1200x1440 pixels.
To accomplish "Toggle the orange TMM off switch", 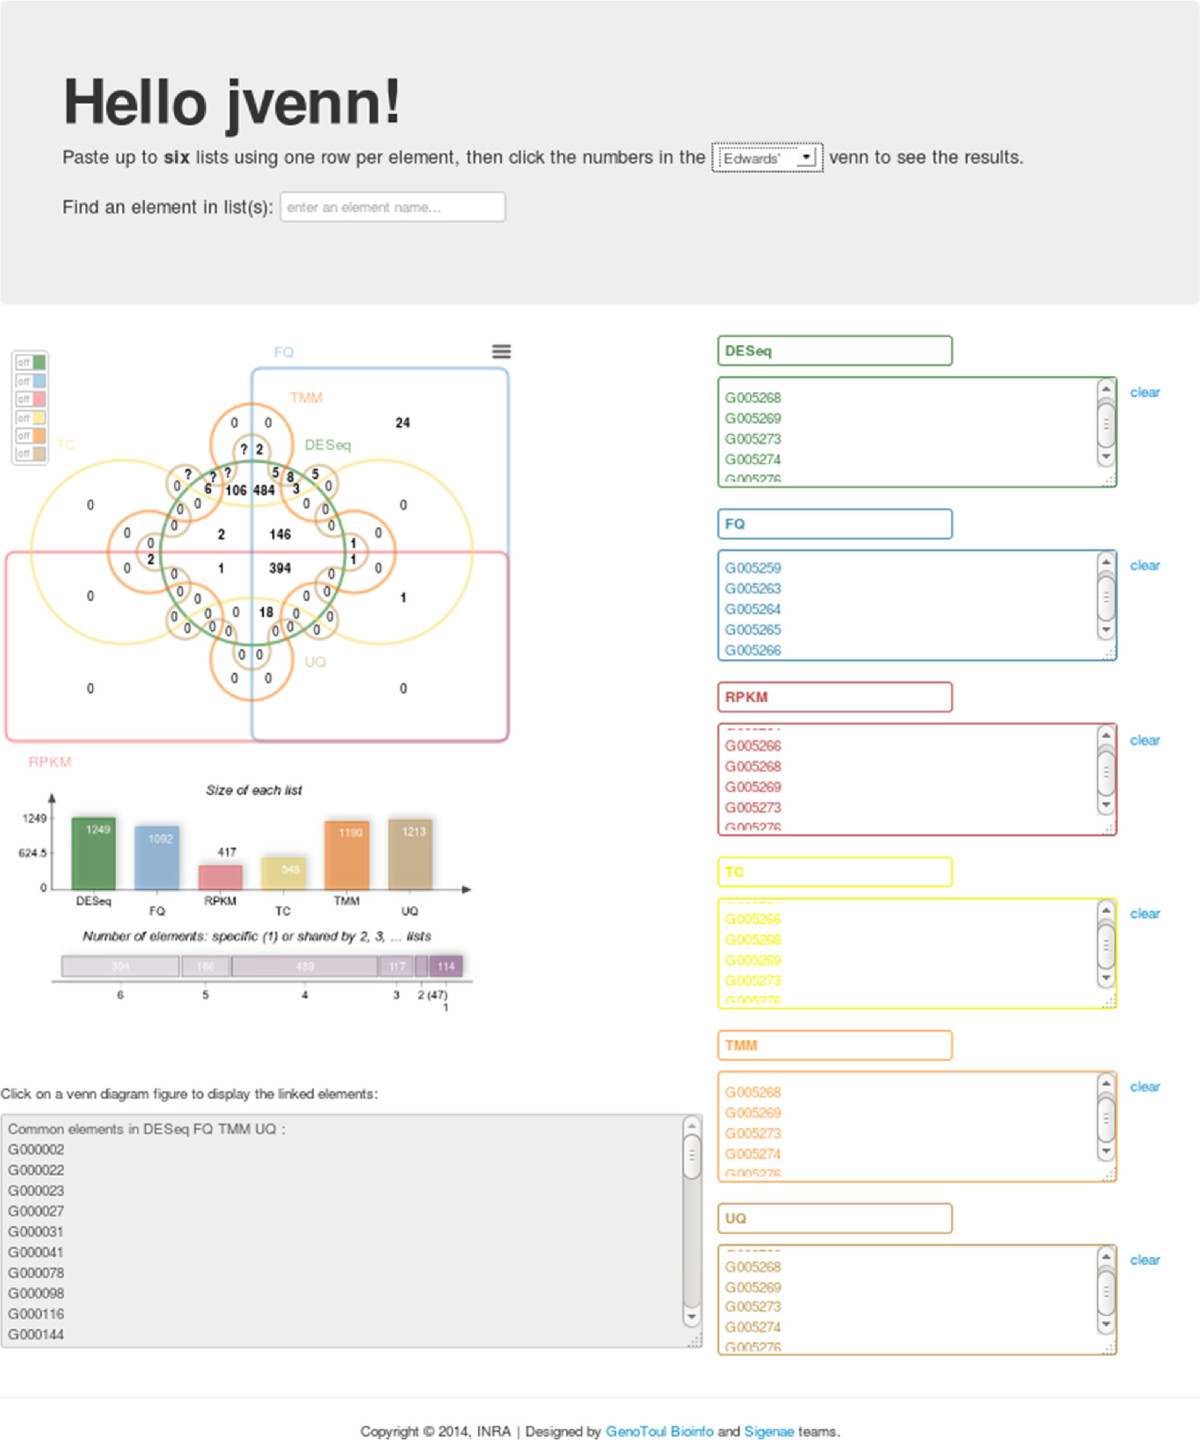I will click(30, 435).
